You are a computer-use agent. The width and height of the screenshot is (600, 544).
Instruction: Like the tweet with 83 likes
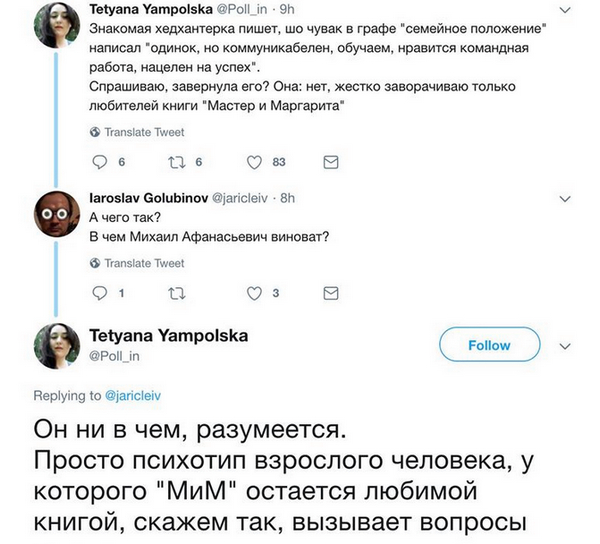point(254,162)
